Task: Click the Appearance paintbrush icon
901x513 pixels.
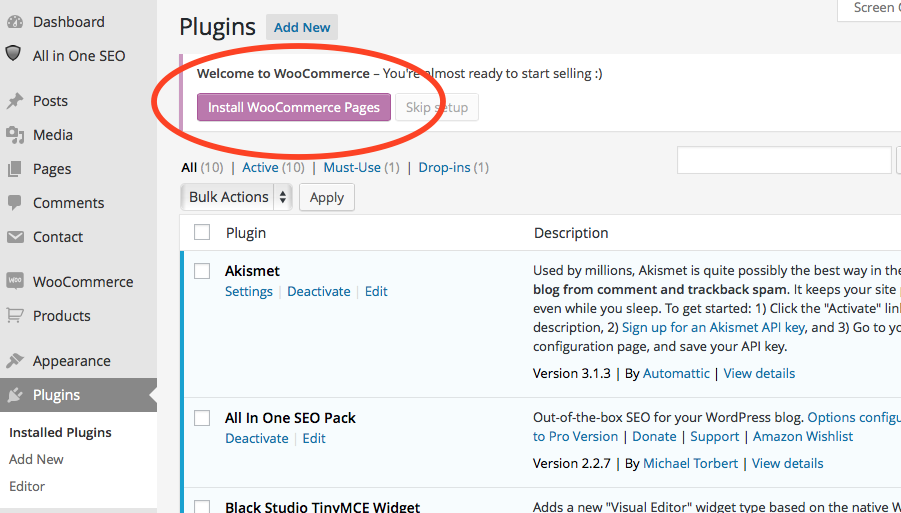Action: tap(14, 361)
